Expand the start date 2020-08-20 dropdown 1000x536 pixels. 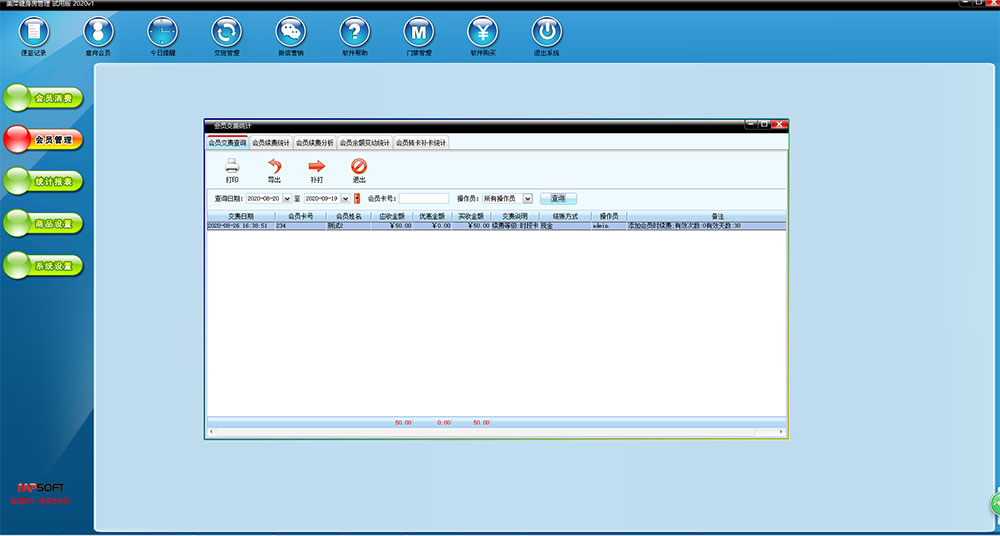point(285,199)
